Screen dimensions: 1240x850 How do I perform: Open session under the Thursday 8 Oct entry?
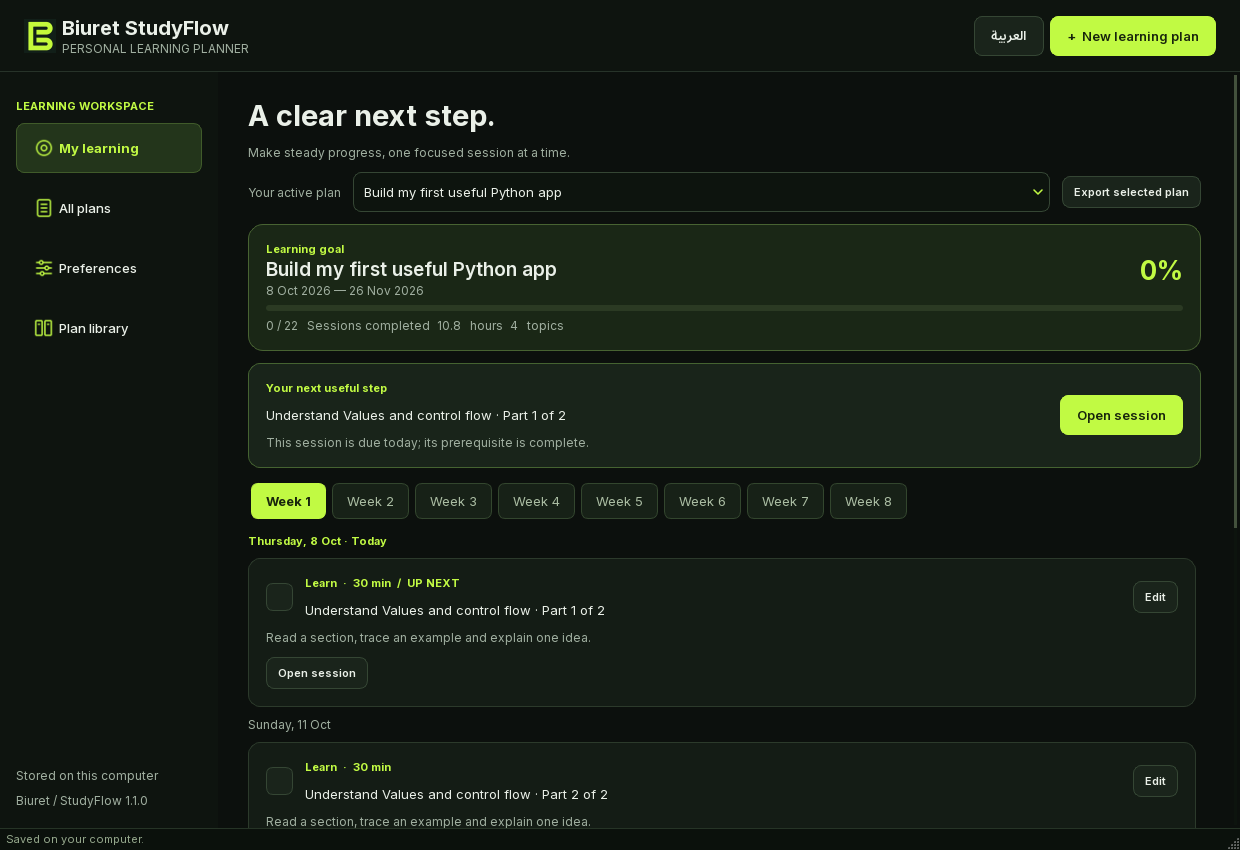coord(317,673)
